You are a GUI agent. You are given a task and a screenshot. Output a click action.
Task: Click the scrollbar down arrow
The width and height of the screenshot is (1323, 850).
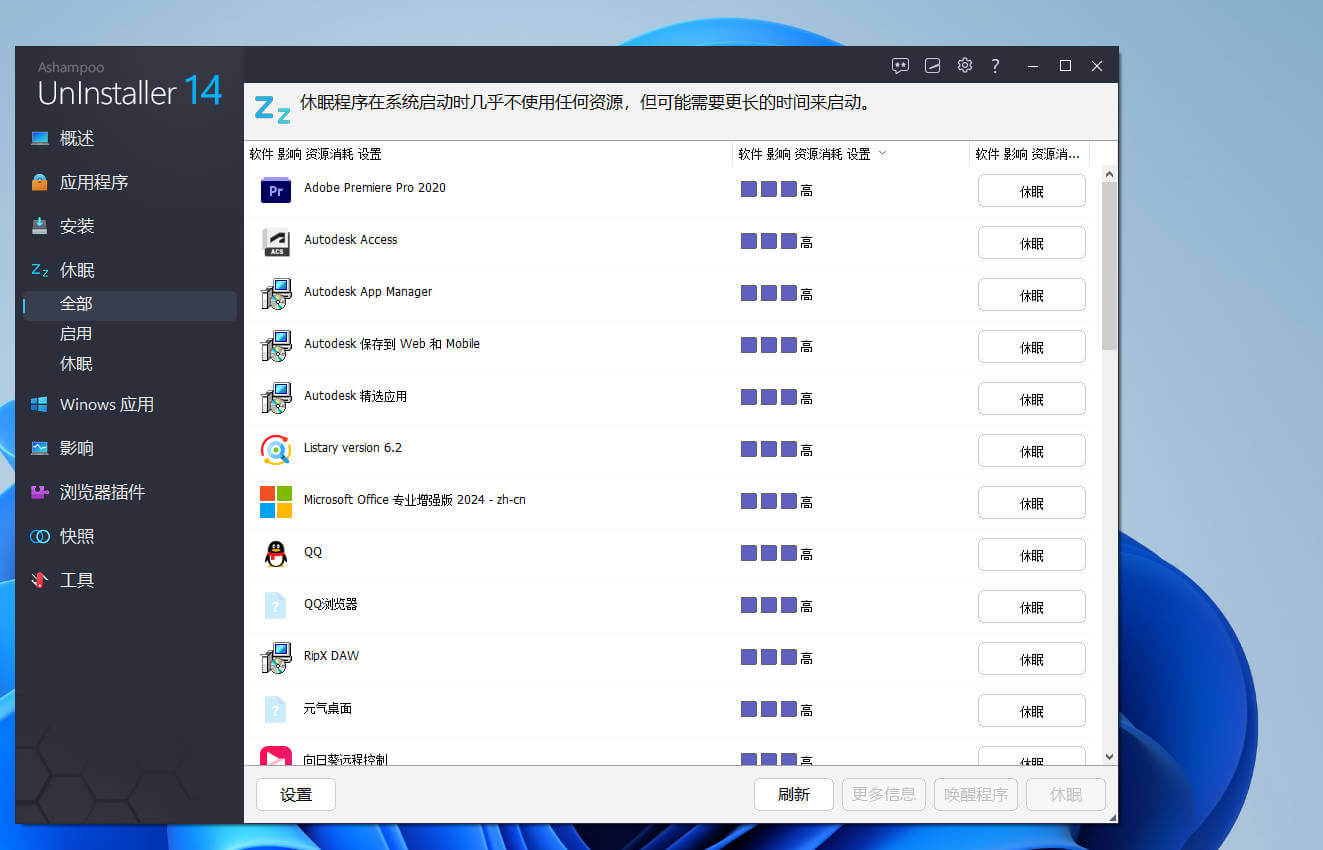coord(1110,757)
